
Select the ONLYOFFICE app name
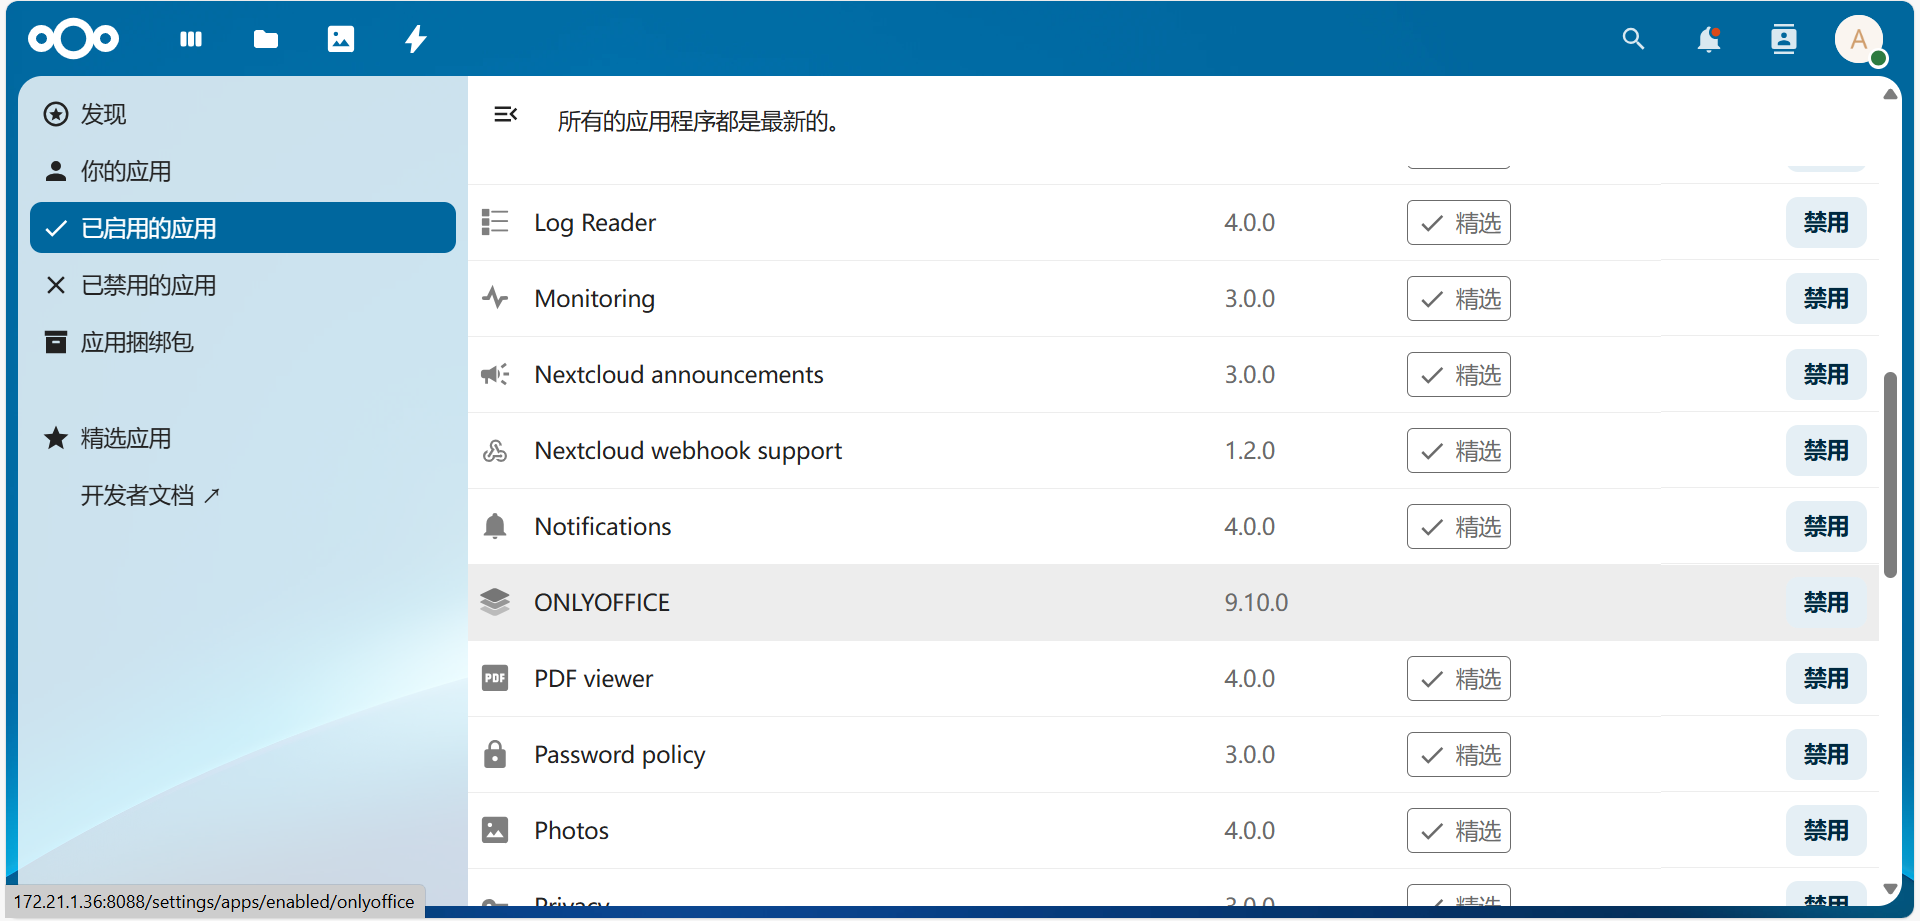[602, 602]
